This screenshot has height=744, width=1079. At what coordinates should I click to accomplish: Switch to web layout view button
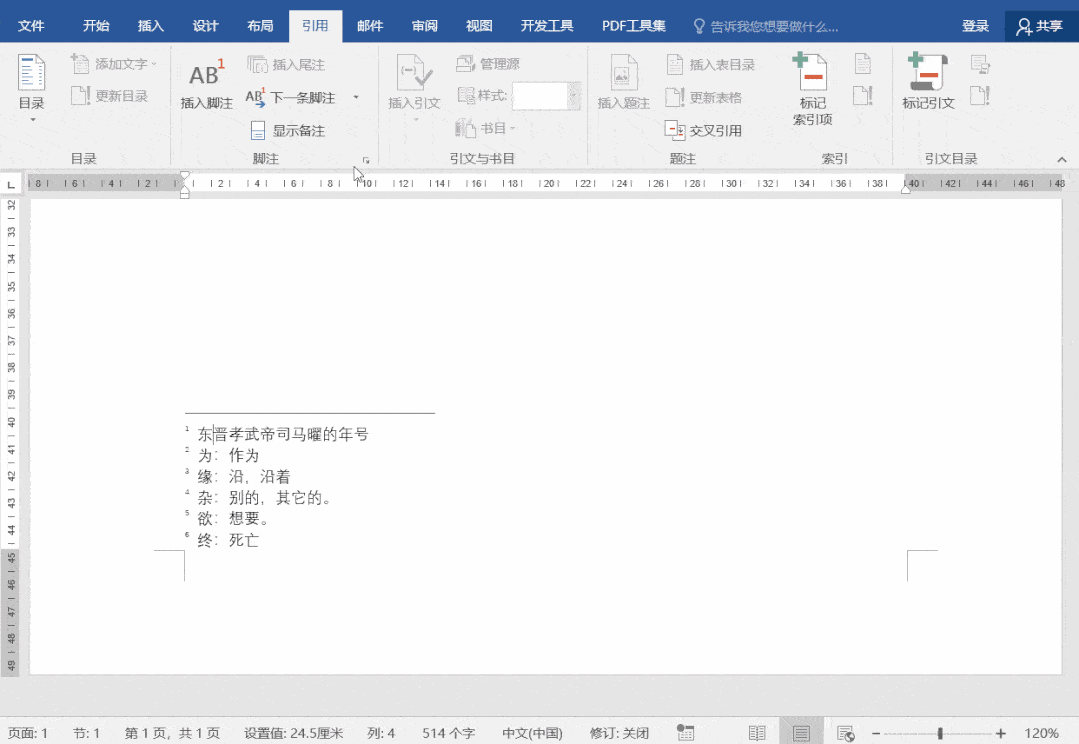point(845,733)
